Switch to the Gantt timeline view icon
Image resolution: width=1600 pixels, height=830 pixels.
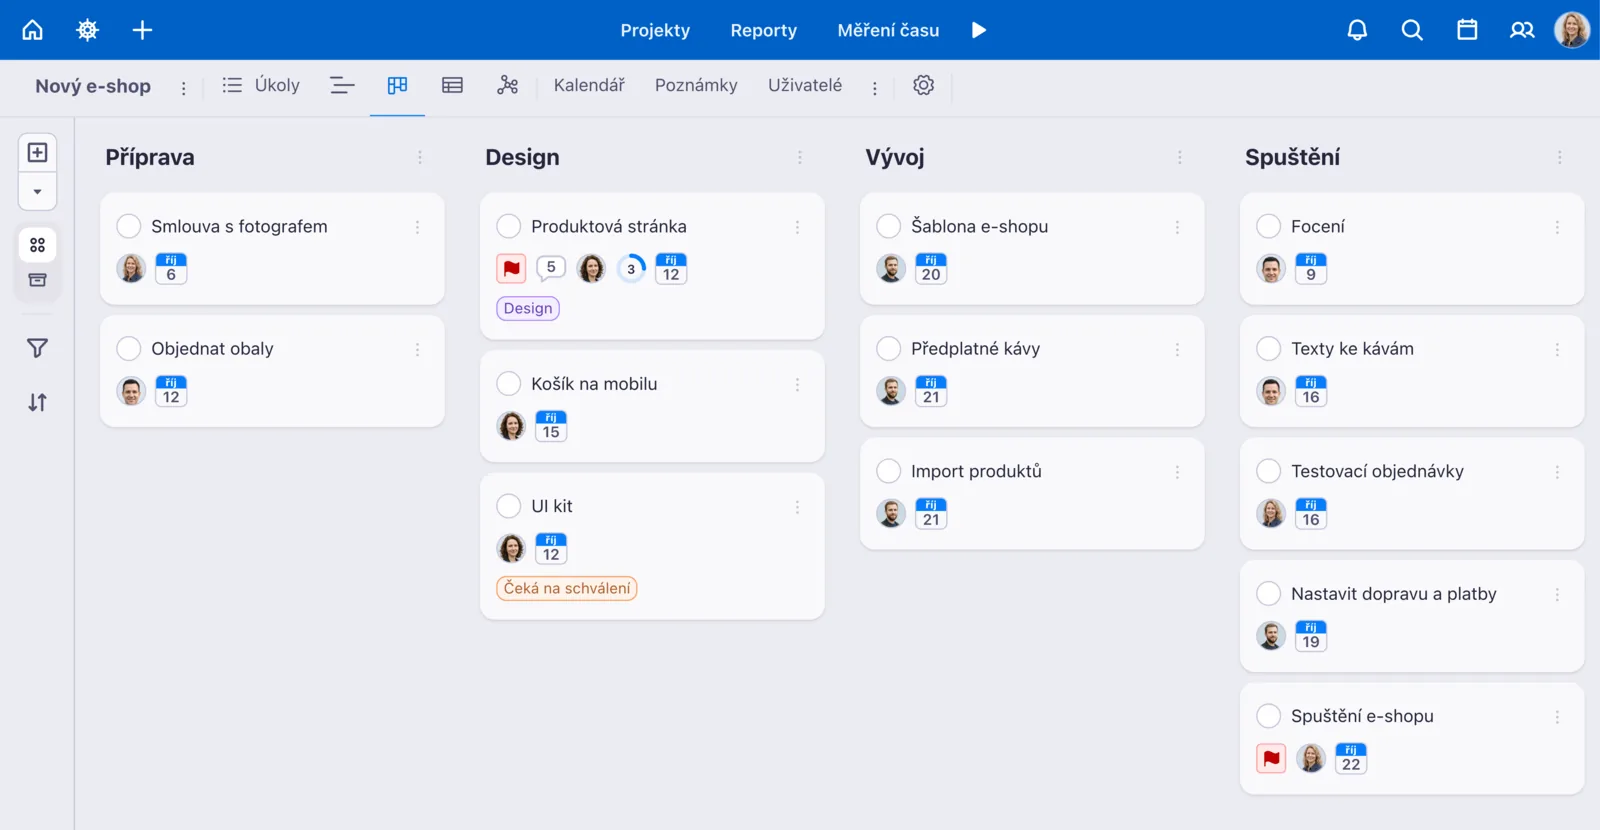pos(342,86)
